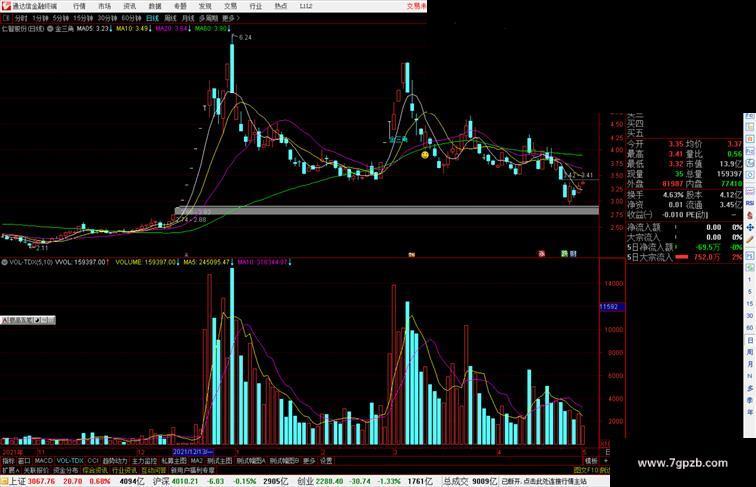The image size is (756, 487).
Task: Open the 多周期 multi-period view
Action: tap(209, 18)
